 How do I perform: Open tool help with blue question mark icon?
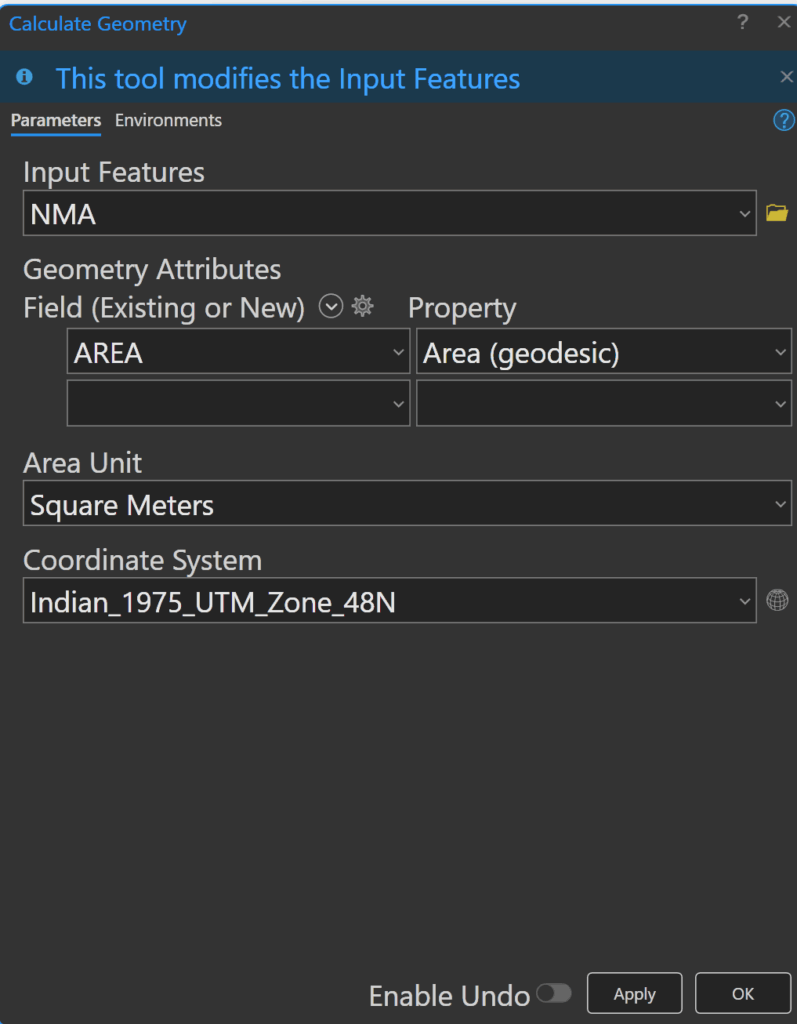tap(783, 121)
